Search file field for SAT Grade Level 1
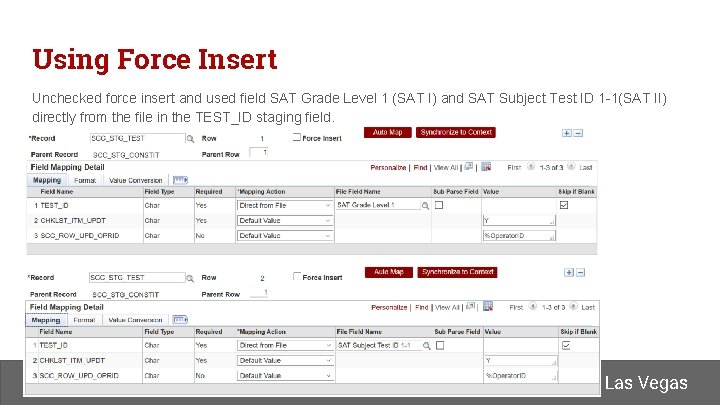The height and width of the screenshot is (405, 720). click(x=425, y=206)
